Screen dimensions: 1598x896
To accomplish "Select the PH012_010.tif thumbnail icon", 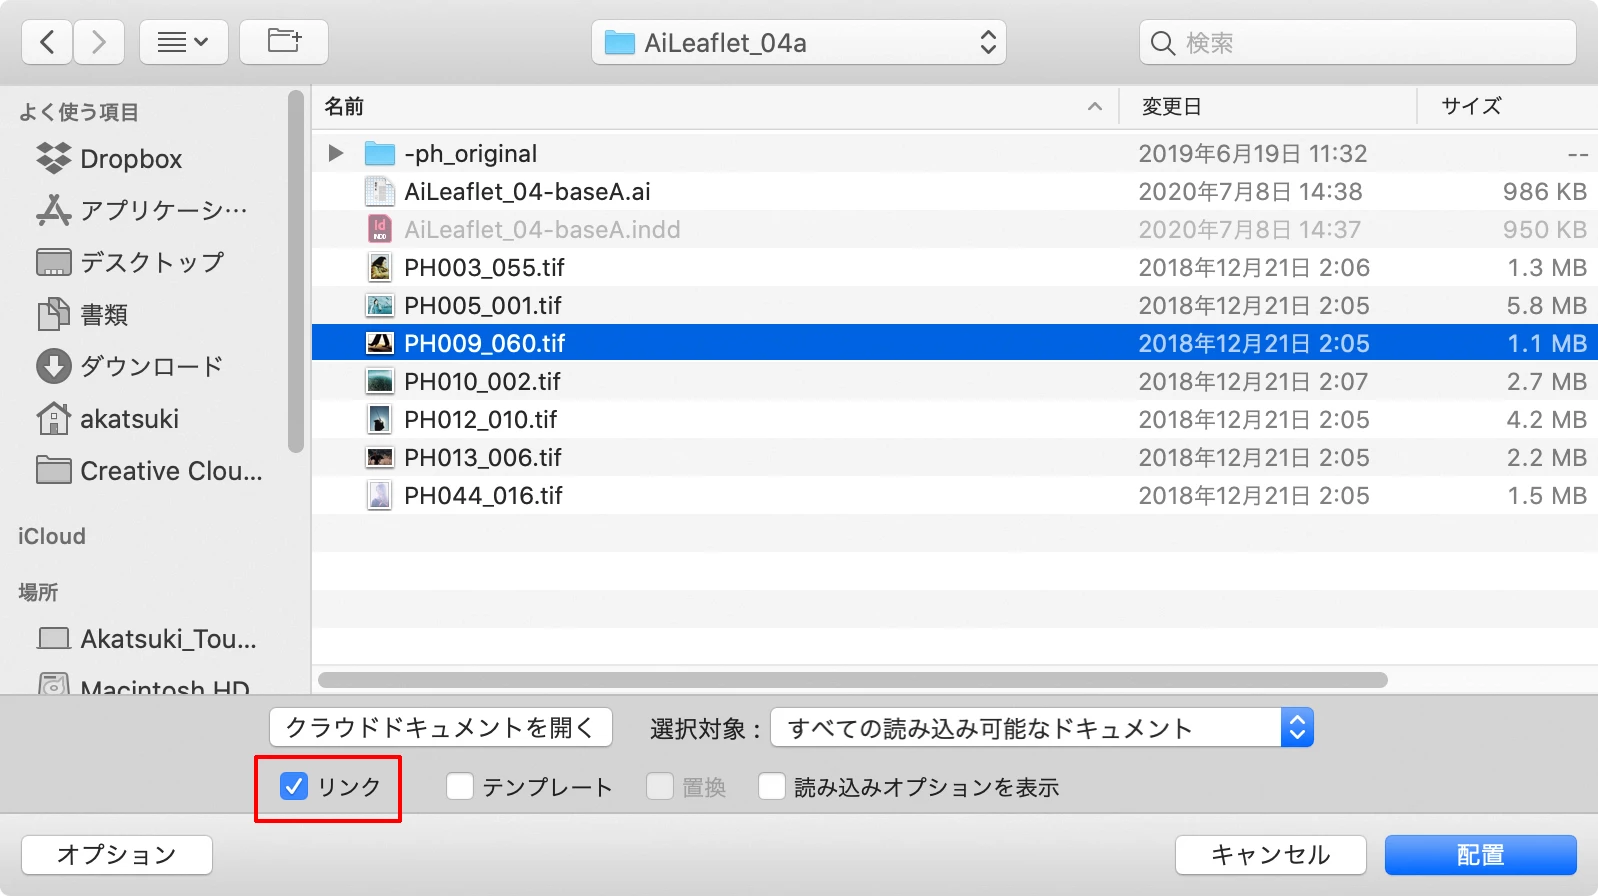I will [x=380, y=419].
